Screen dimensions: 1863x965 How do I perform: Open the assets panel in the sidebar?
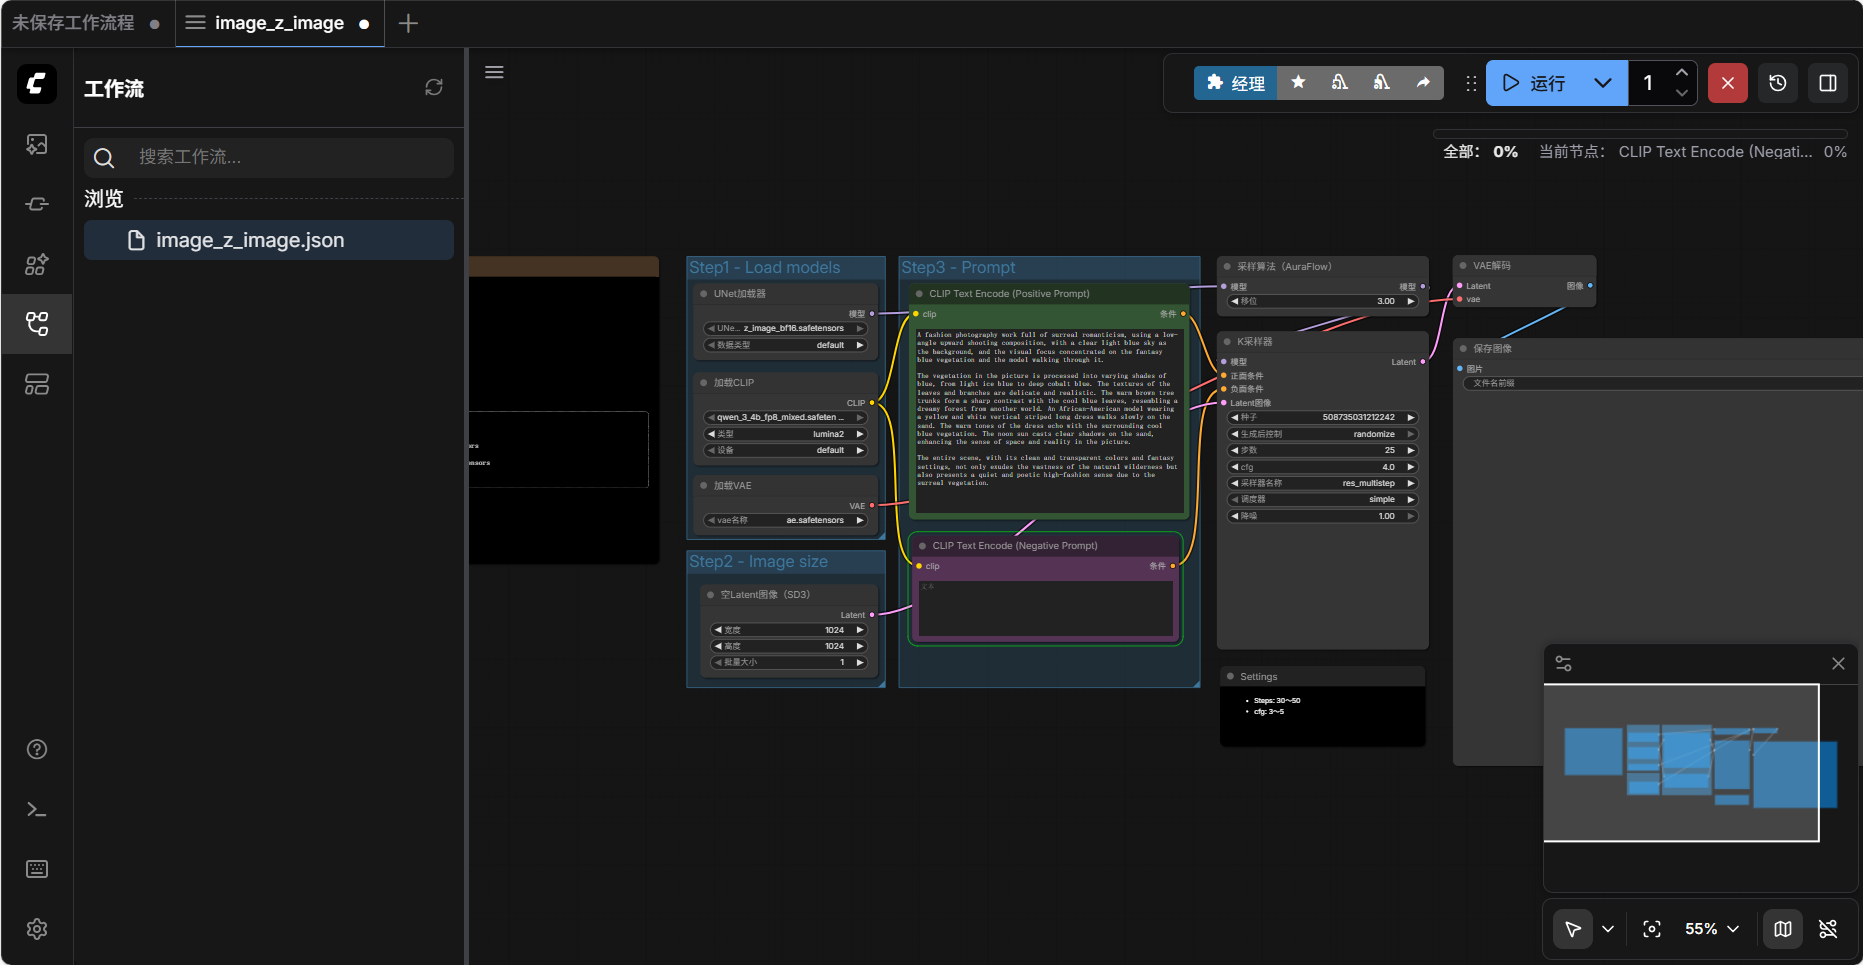click(x=37, y=144)
